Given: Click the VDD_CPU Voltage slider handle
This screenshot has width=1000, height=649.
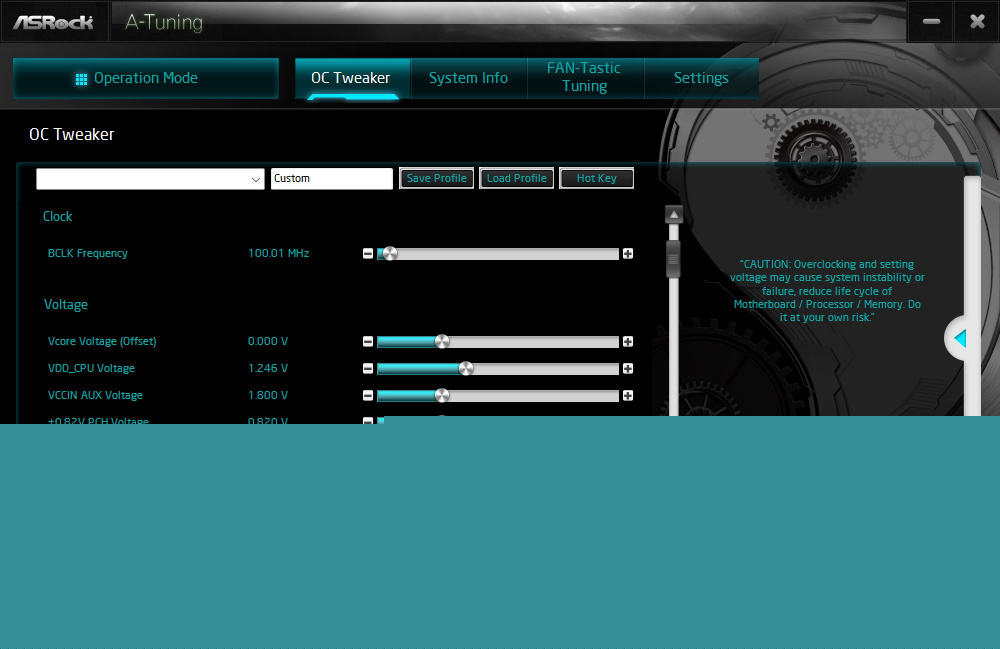Looking at the screenshot, I should 466,368.
